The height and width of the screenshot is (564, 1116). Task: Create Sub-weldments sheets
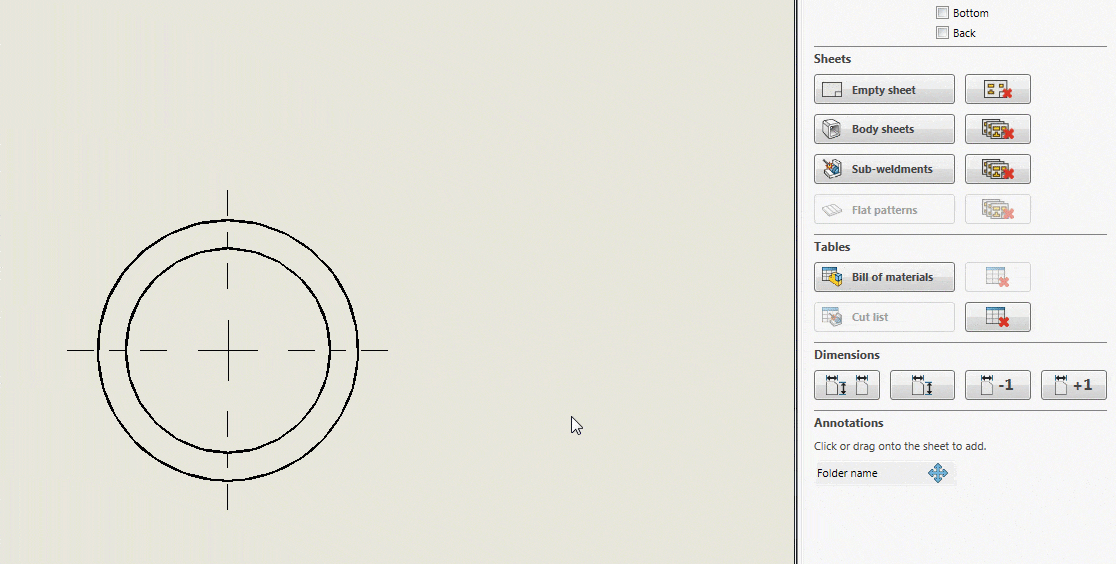point(884,169)
